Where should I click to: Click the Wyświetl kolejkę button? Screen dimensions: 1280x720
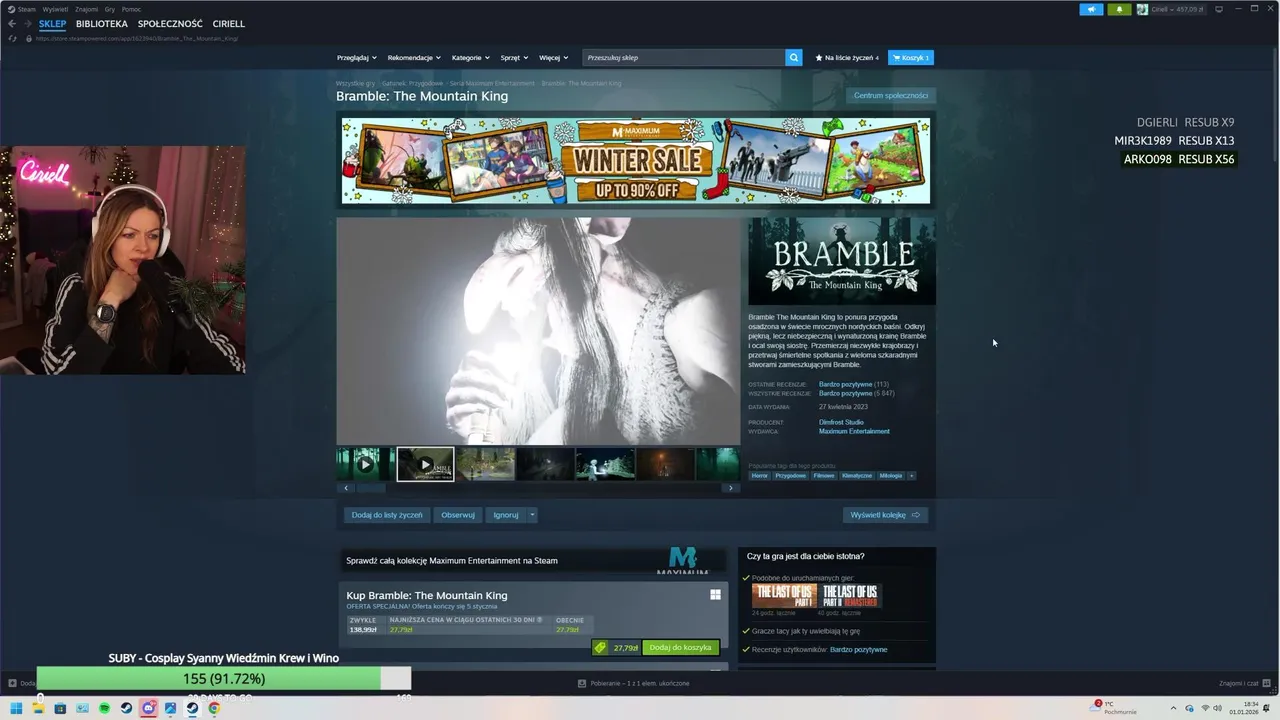[885, 515]
